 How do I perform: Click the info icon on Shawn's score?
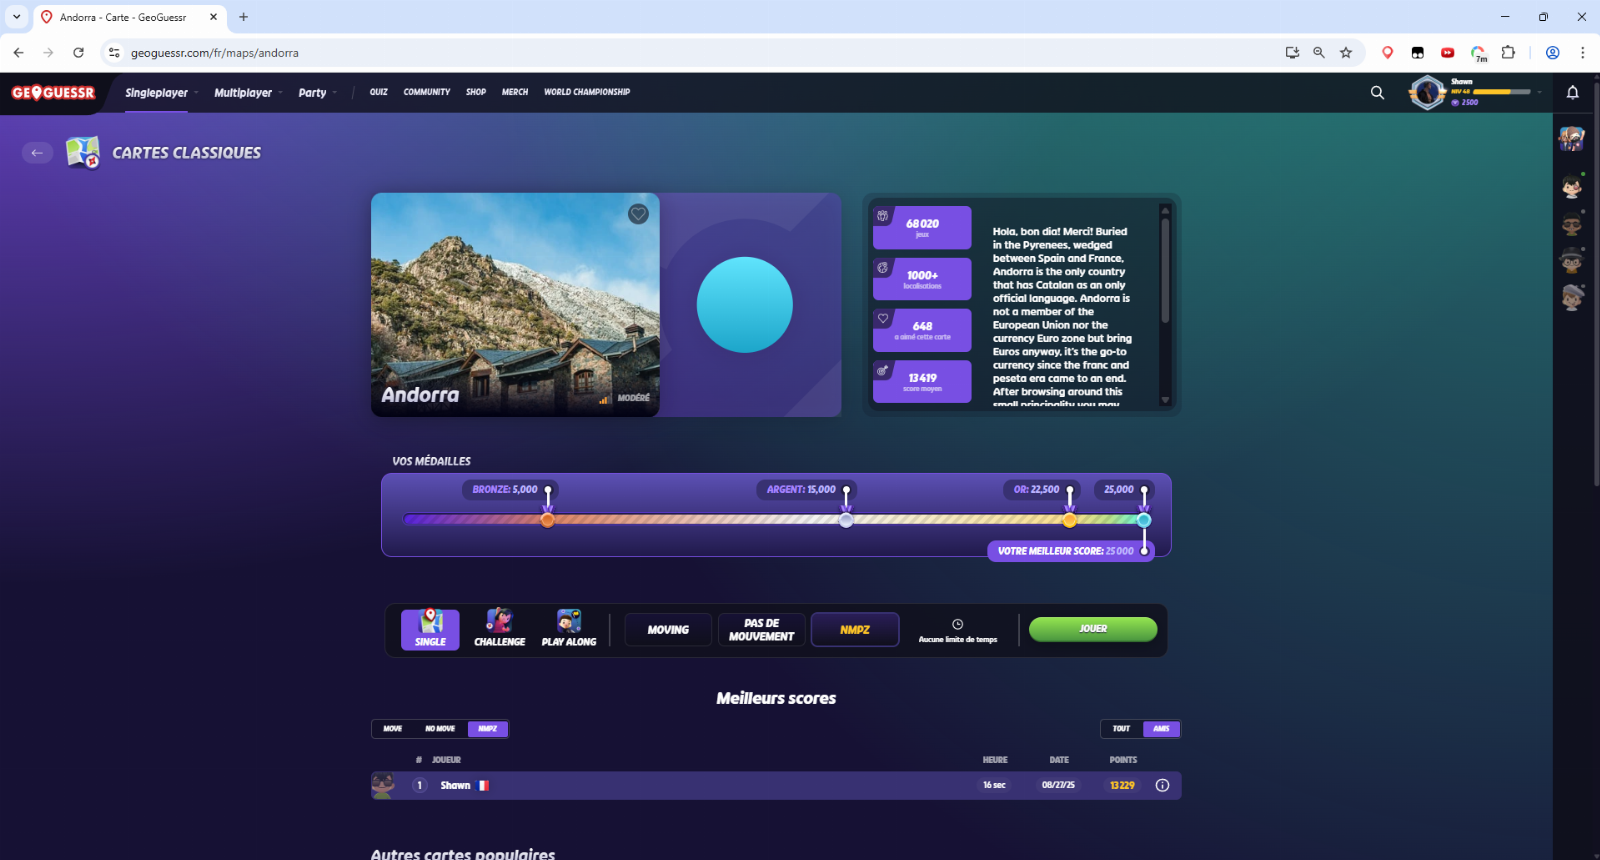pos(1162,786)
